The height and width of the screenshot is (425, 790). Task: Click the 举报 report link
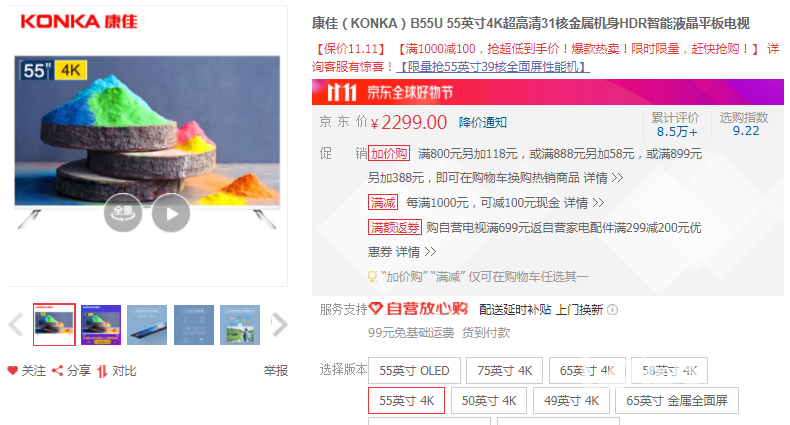point(276,371)
